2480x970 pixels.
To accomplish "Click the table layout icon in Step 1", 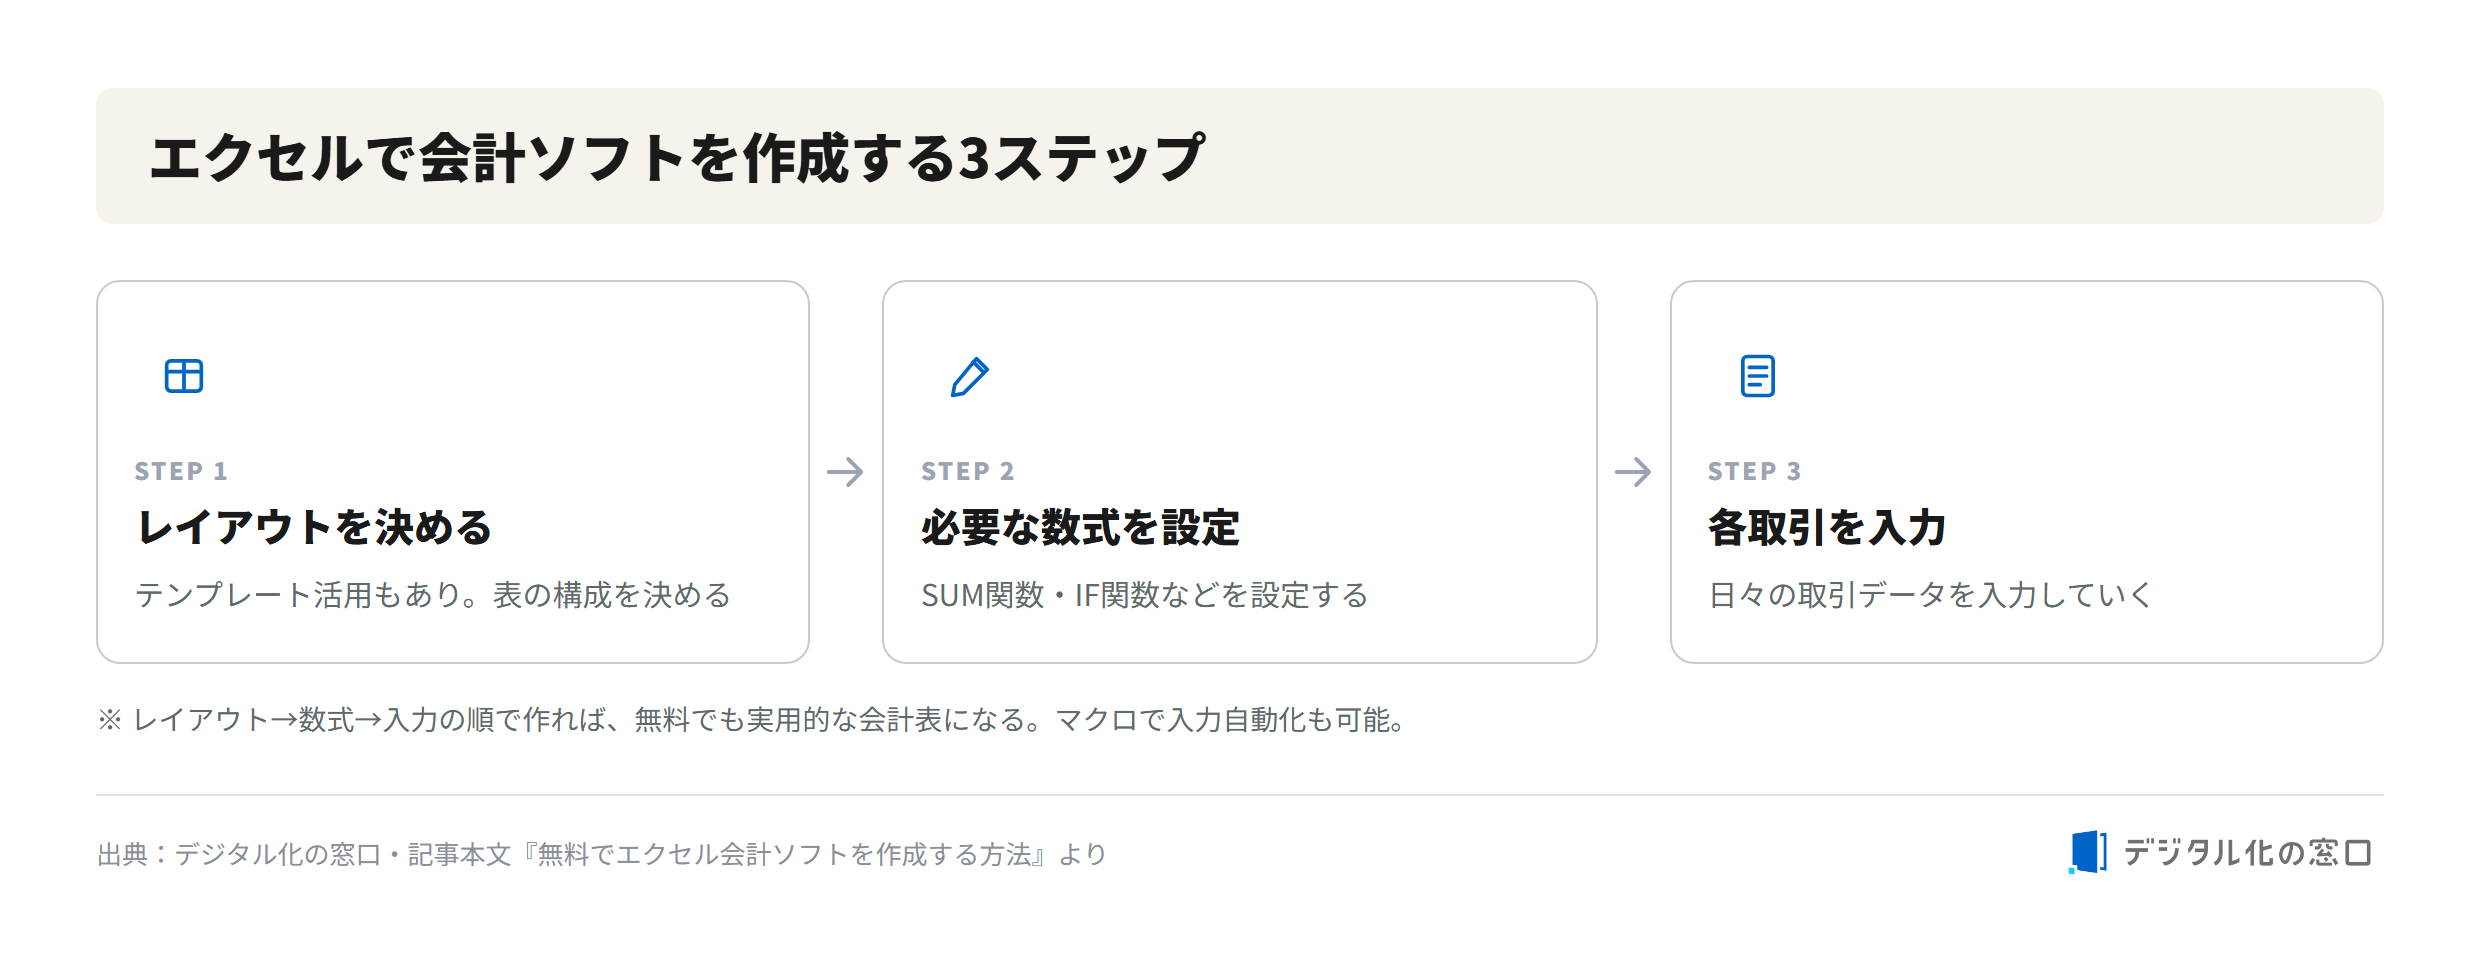I will tap(184, 376).
